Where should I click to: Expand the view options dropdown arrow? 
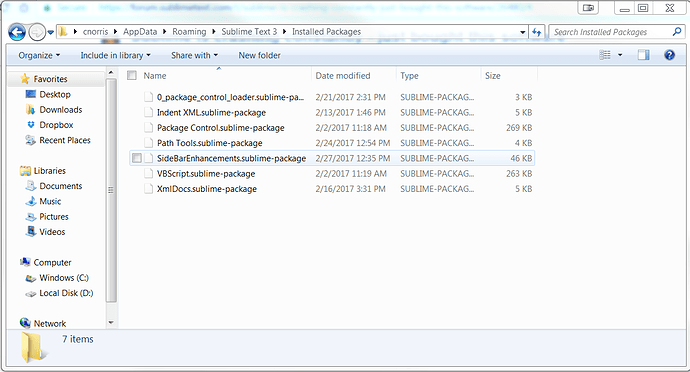620,55
